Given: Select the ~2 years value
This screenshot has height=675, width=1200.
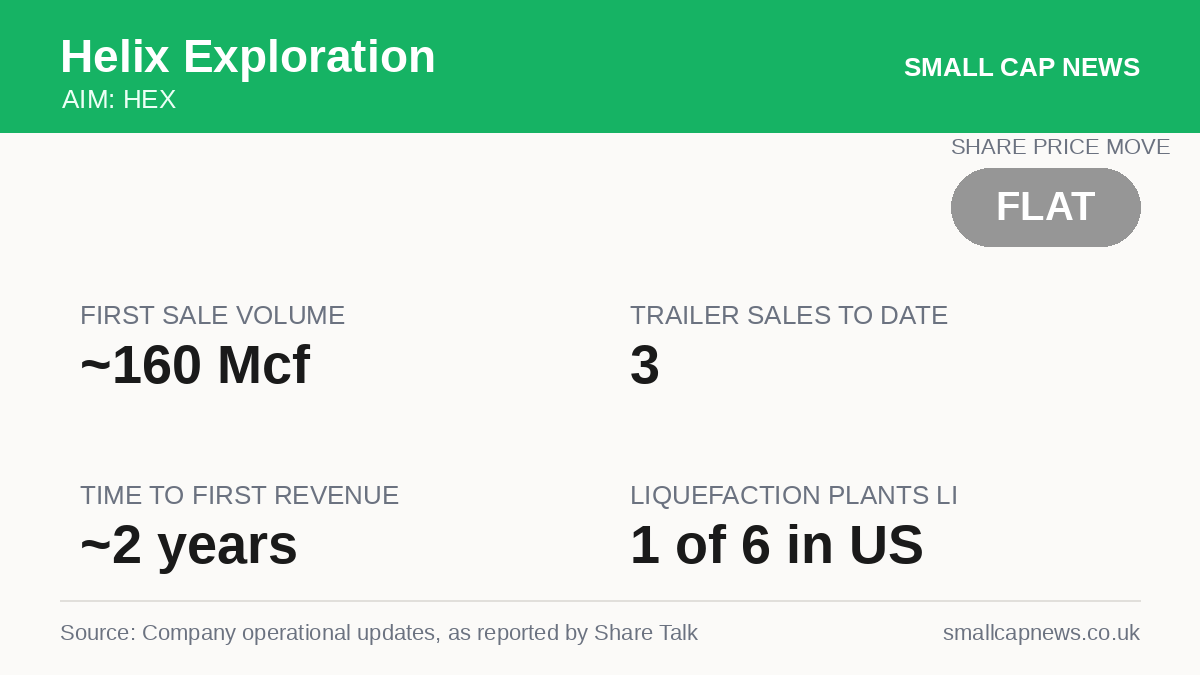Looking at the screenshot, I should (x=189, y=546).
